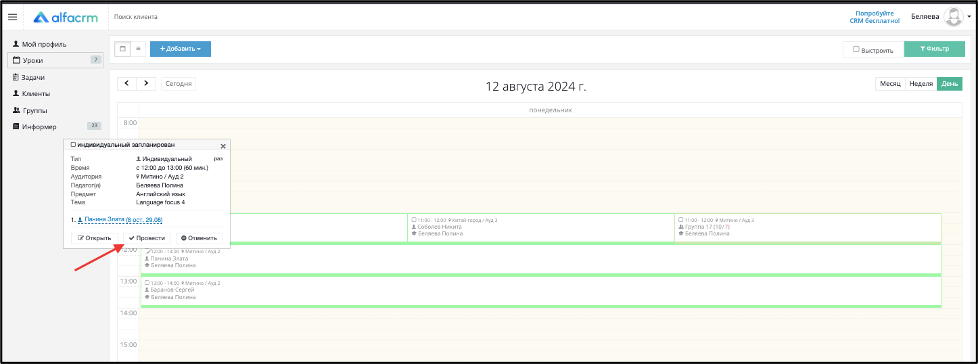The height and width of the screenshot is (364, 979).
Task: Switch to list view icon
Action: pos(138,49)
